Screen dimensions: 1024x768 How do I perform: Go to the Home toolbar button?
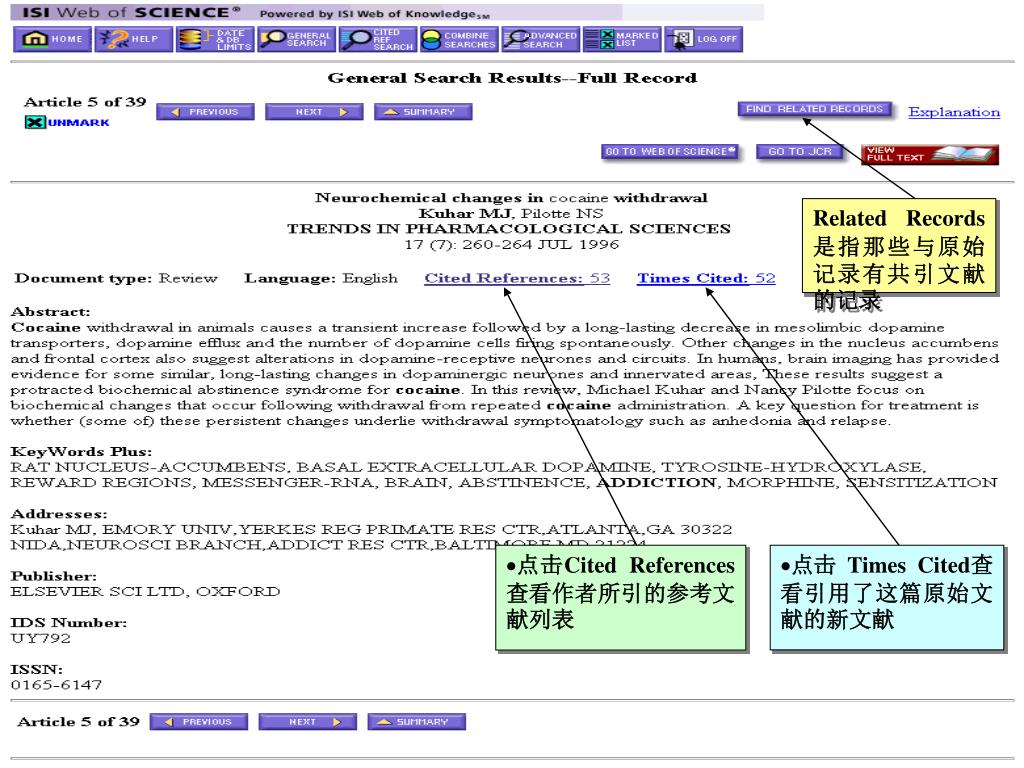tap(52, 39)
